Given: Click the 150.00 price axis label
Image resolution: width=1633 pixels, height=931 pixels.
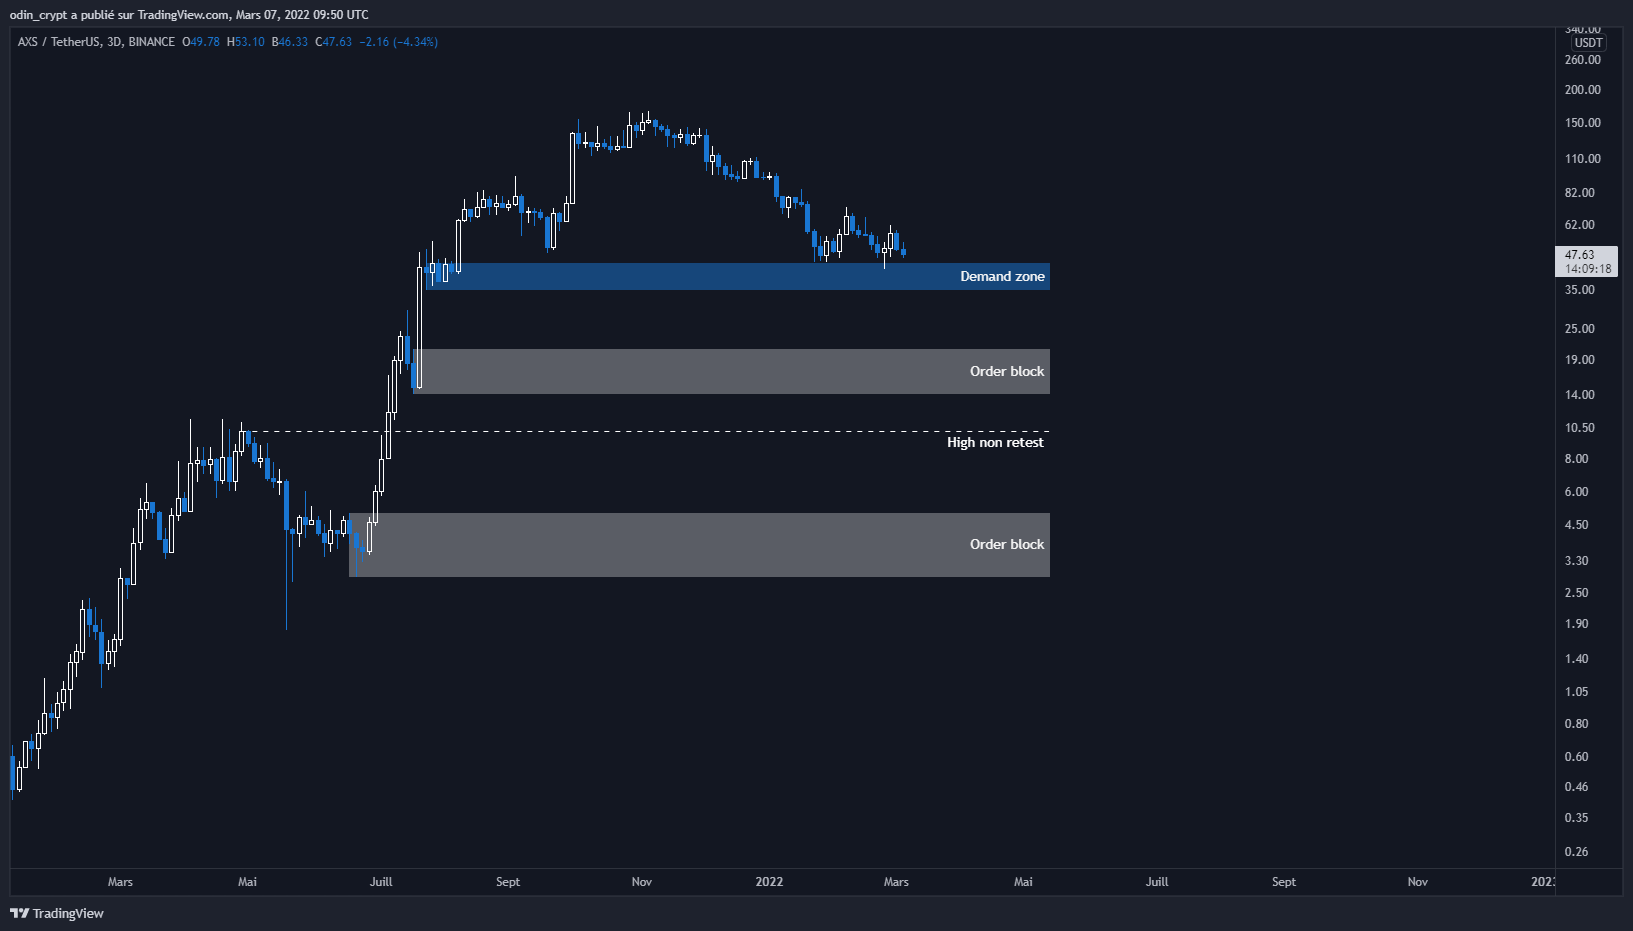Looking at the screenshot, I should tap(1583, 123).
